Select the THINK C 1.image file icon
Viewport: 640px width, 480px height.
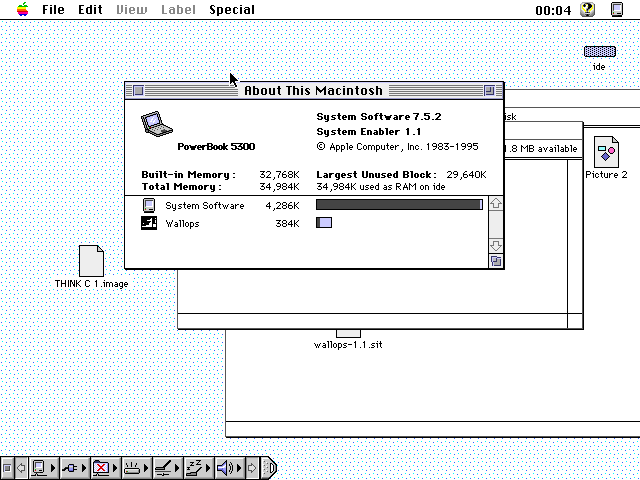[91, 261]
